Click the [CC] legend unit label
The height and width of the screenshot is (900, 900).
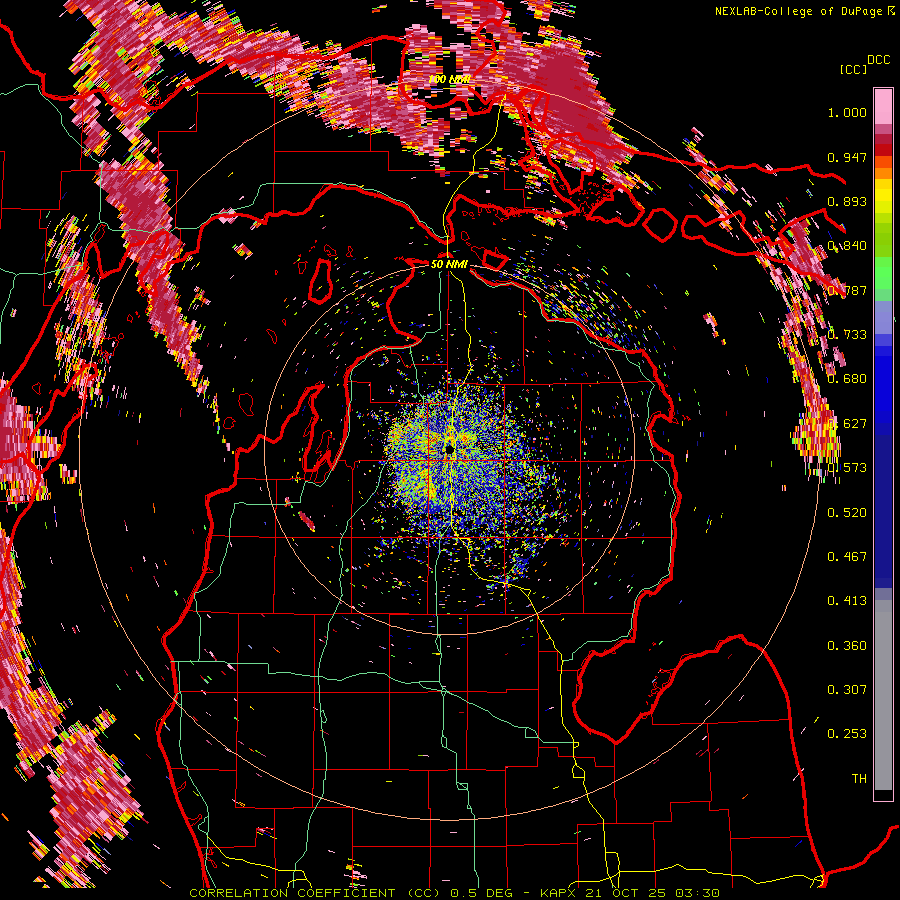pos(853,69)
